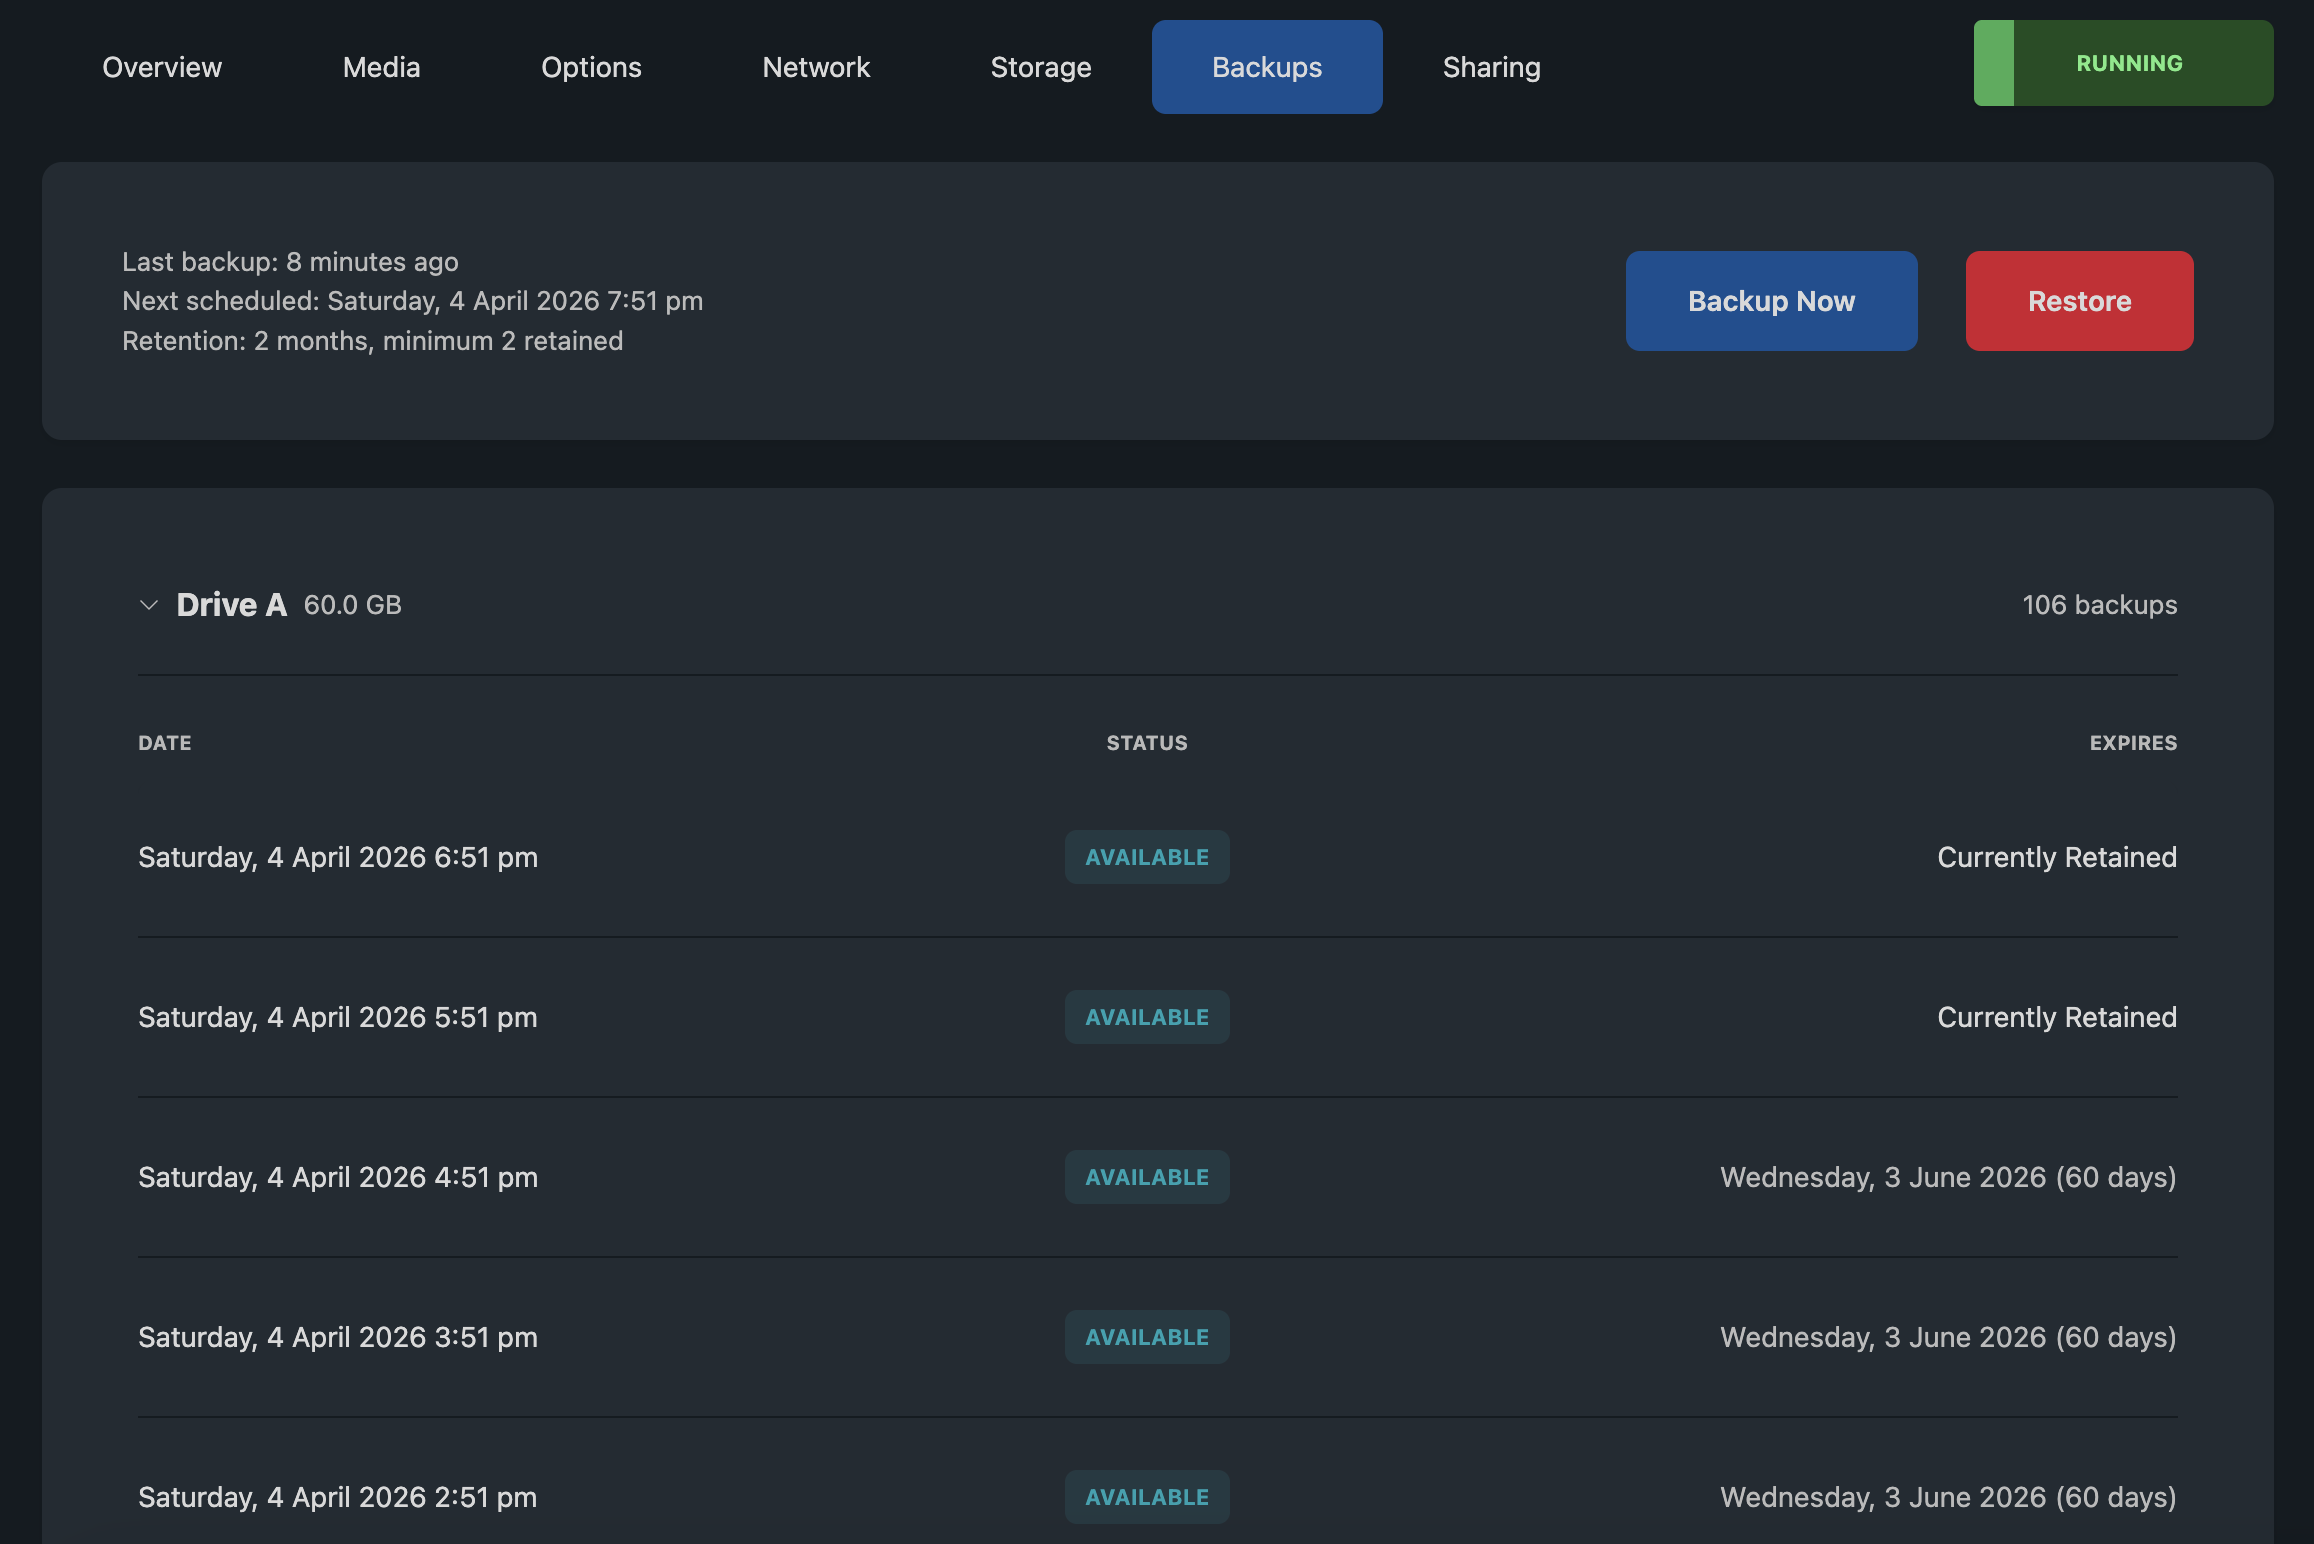This screenshot has width=2314, height=1544.
Task: Switch to the Sharing tab
Action: (x=1491, y=66)
